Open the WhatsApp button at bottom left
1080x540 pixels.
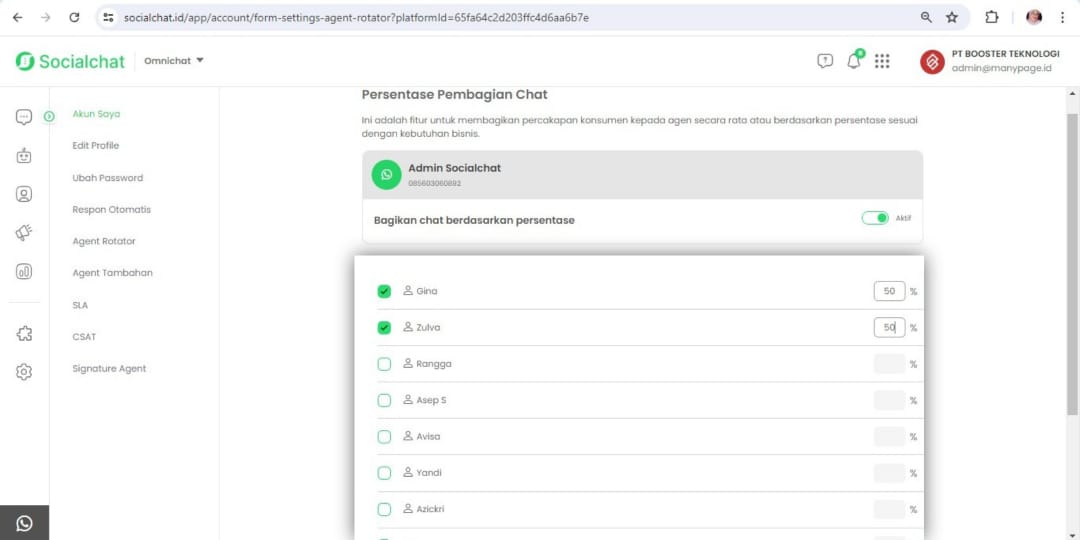tap(24, 523)
